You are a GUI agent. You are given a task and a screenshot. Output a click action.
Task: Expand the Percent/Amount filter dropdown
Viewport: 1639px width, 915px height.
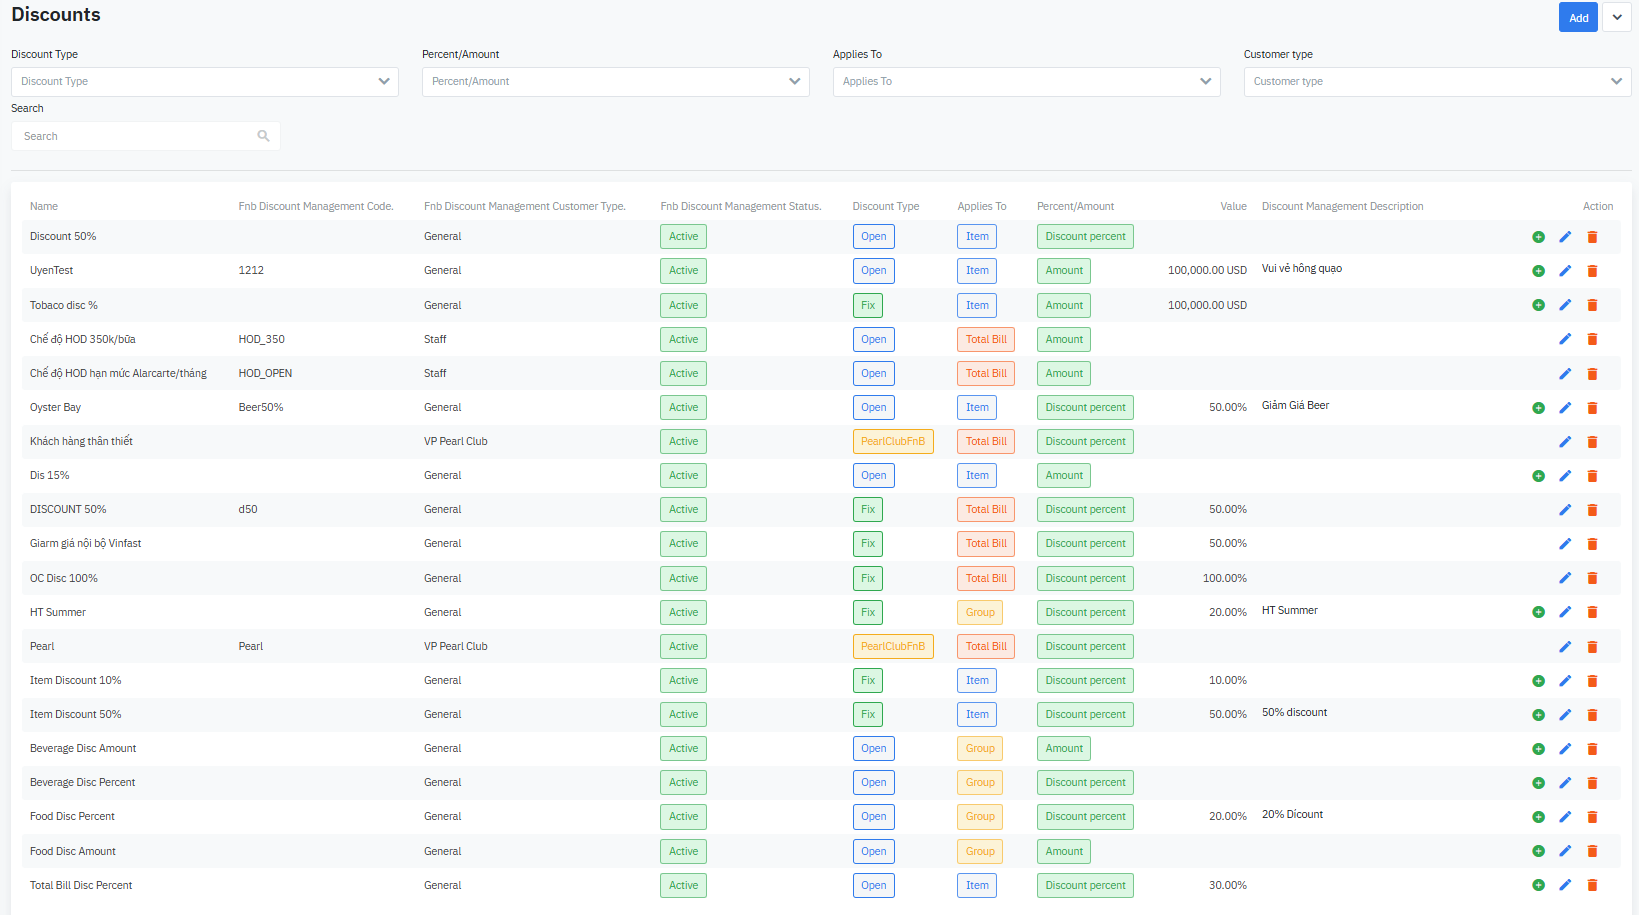(x=615, y=82)
